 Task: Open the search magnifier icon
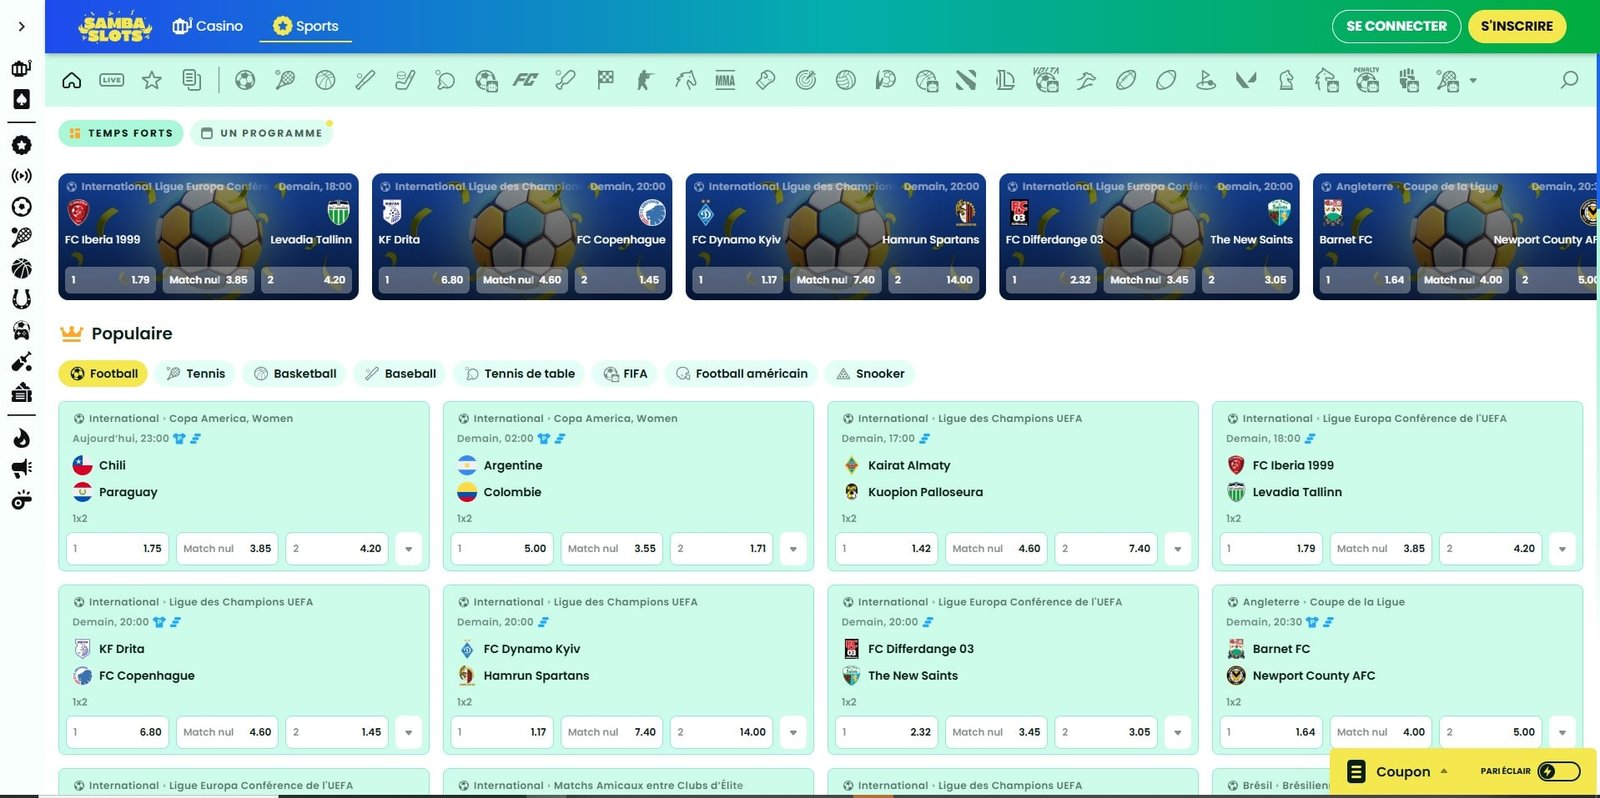point(1569,80)
